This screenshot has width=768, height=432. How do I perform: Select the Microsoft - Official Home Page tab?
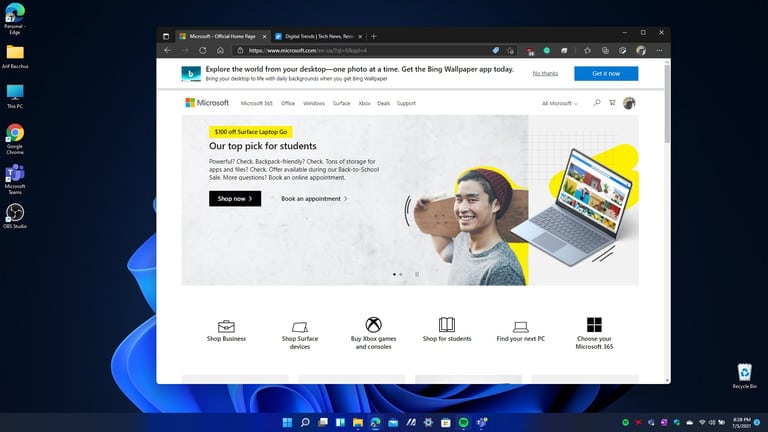click(x=222, y=36)
